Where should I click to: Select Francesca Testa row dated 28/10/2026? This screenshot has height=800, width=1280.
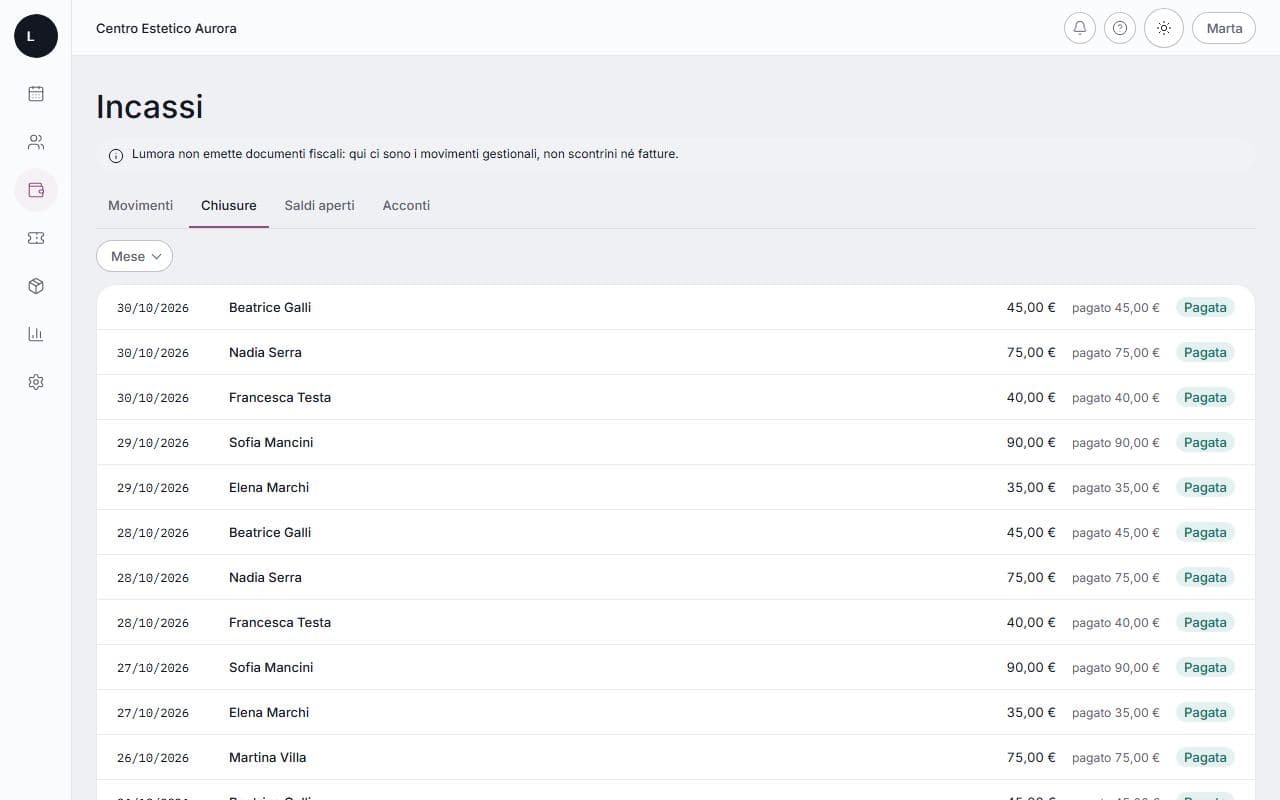coord(676,622)
